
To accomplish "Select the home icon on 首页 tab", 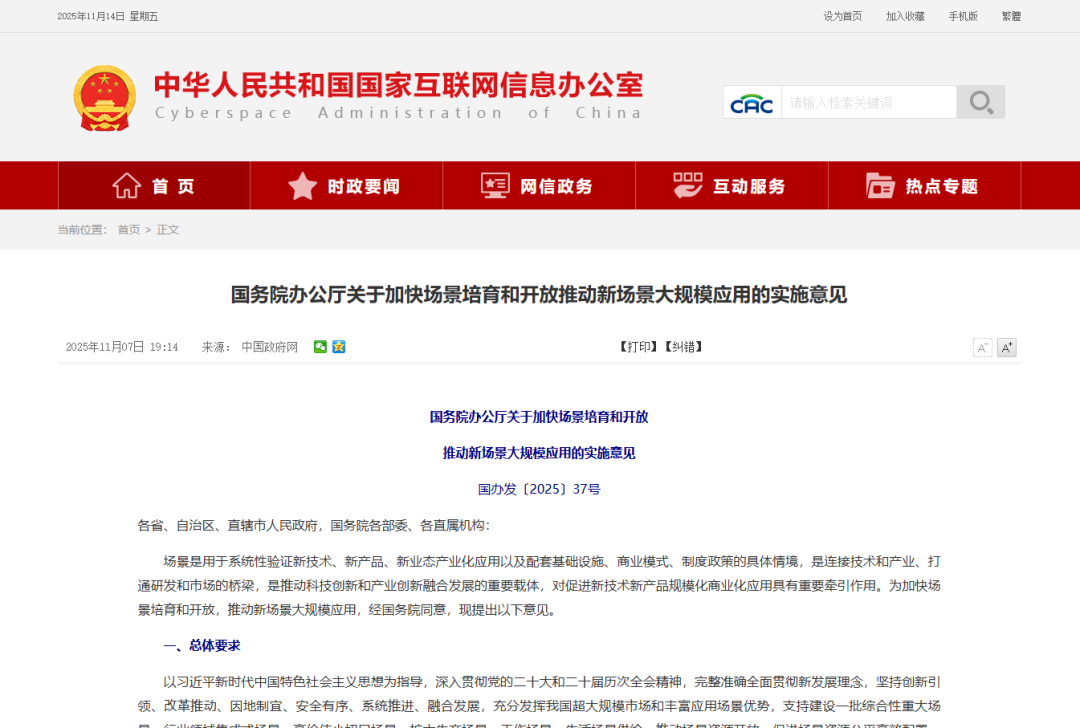I will click(x=126, y=185).
